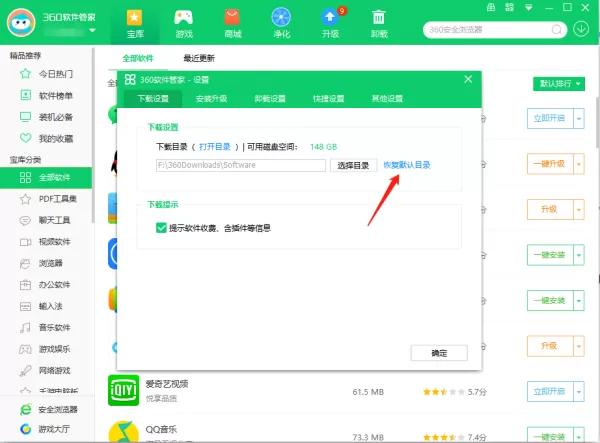This screenshot has width=600, height=443.
Task: Expand arrow beside 爱奇艺视频 立即开启 button
Action: tap(579, 391)
